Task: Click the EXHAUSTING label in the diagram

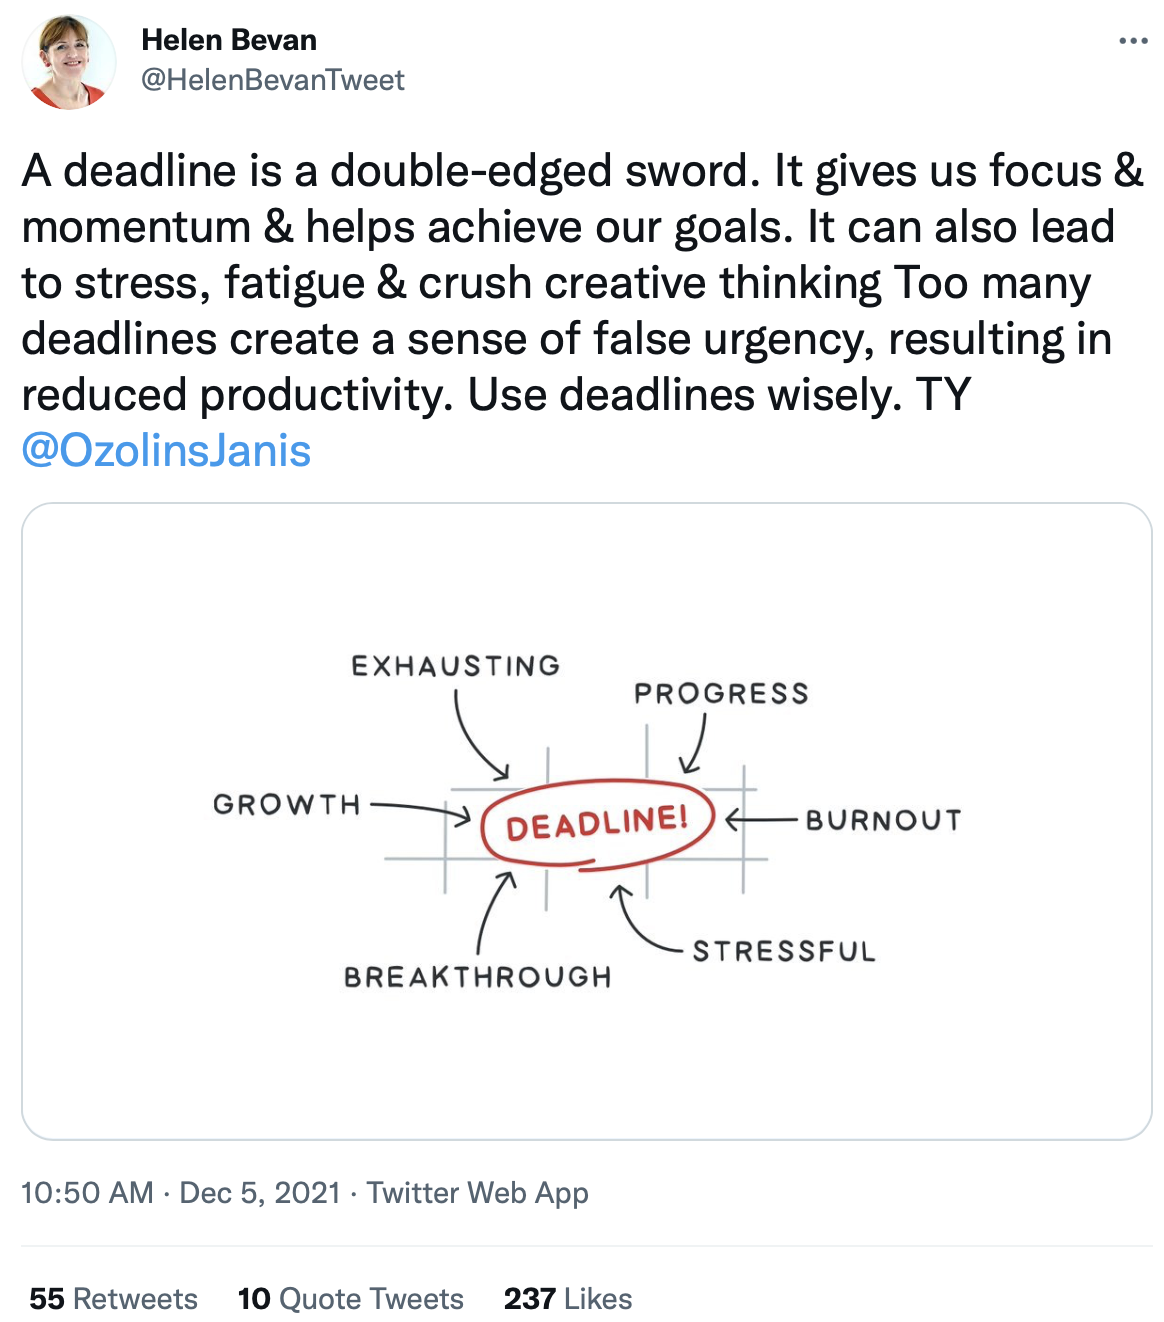Action: pos(455,666)
